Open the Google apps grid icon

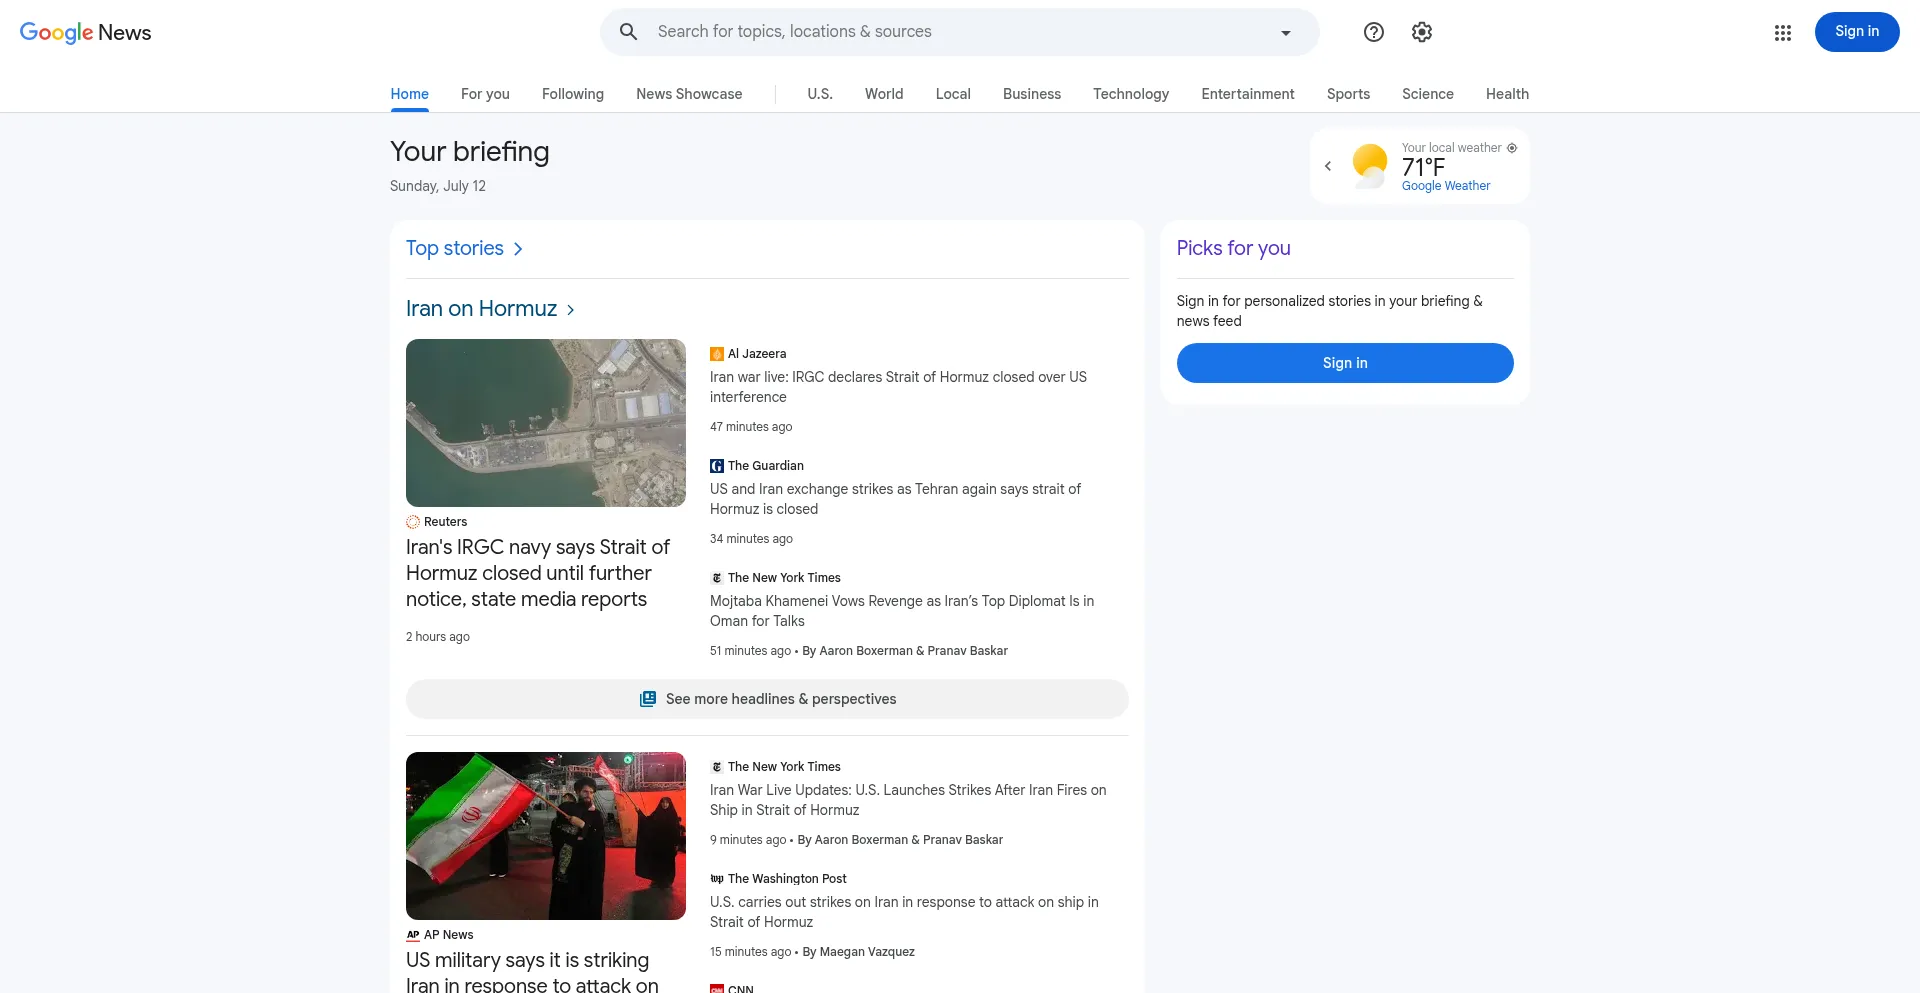pyautogui.click(x=1783, y=33)
